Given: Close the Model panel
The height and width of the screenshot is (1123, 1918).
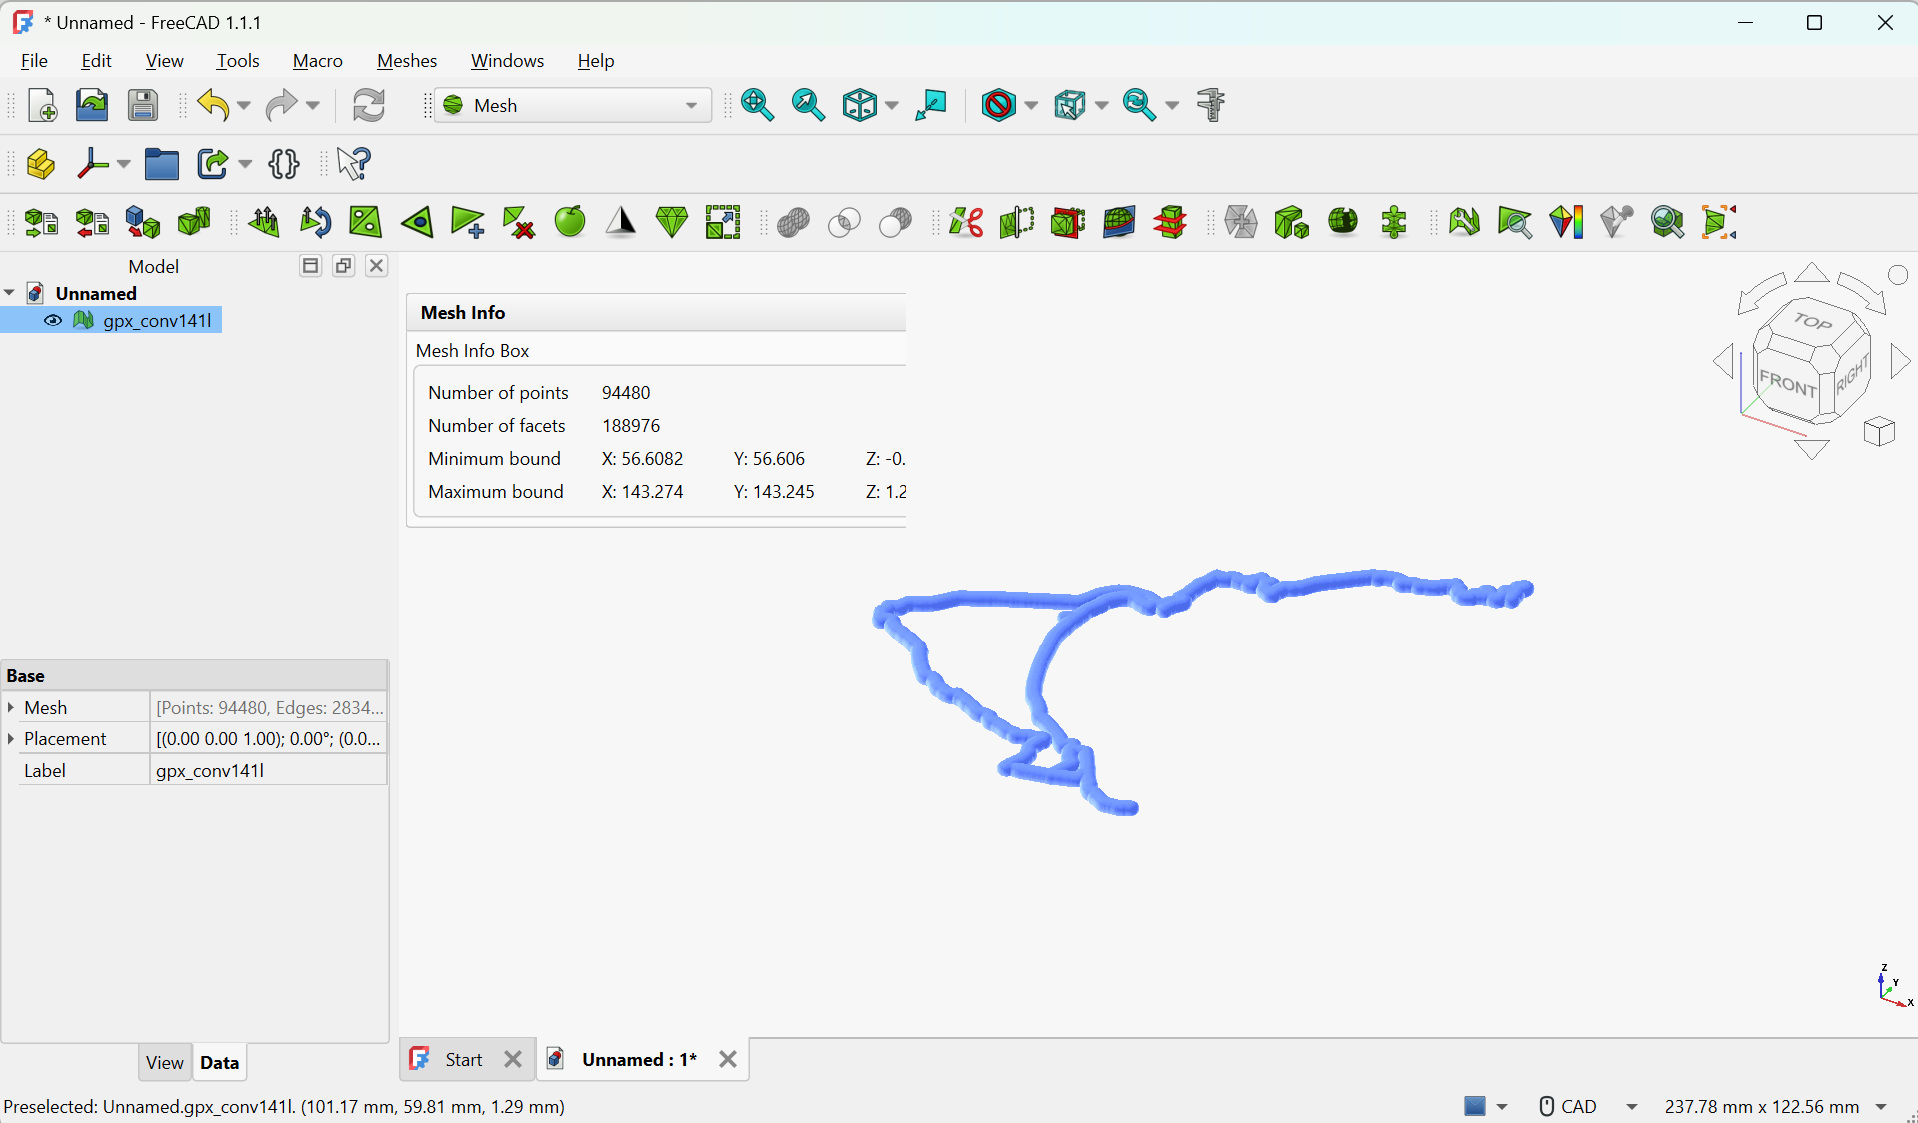Looking at the screenshot, I should pyautogui.click(x=376, y=266).
